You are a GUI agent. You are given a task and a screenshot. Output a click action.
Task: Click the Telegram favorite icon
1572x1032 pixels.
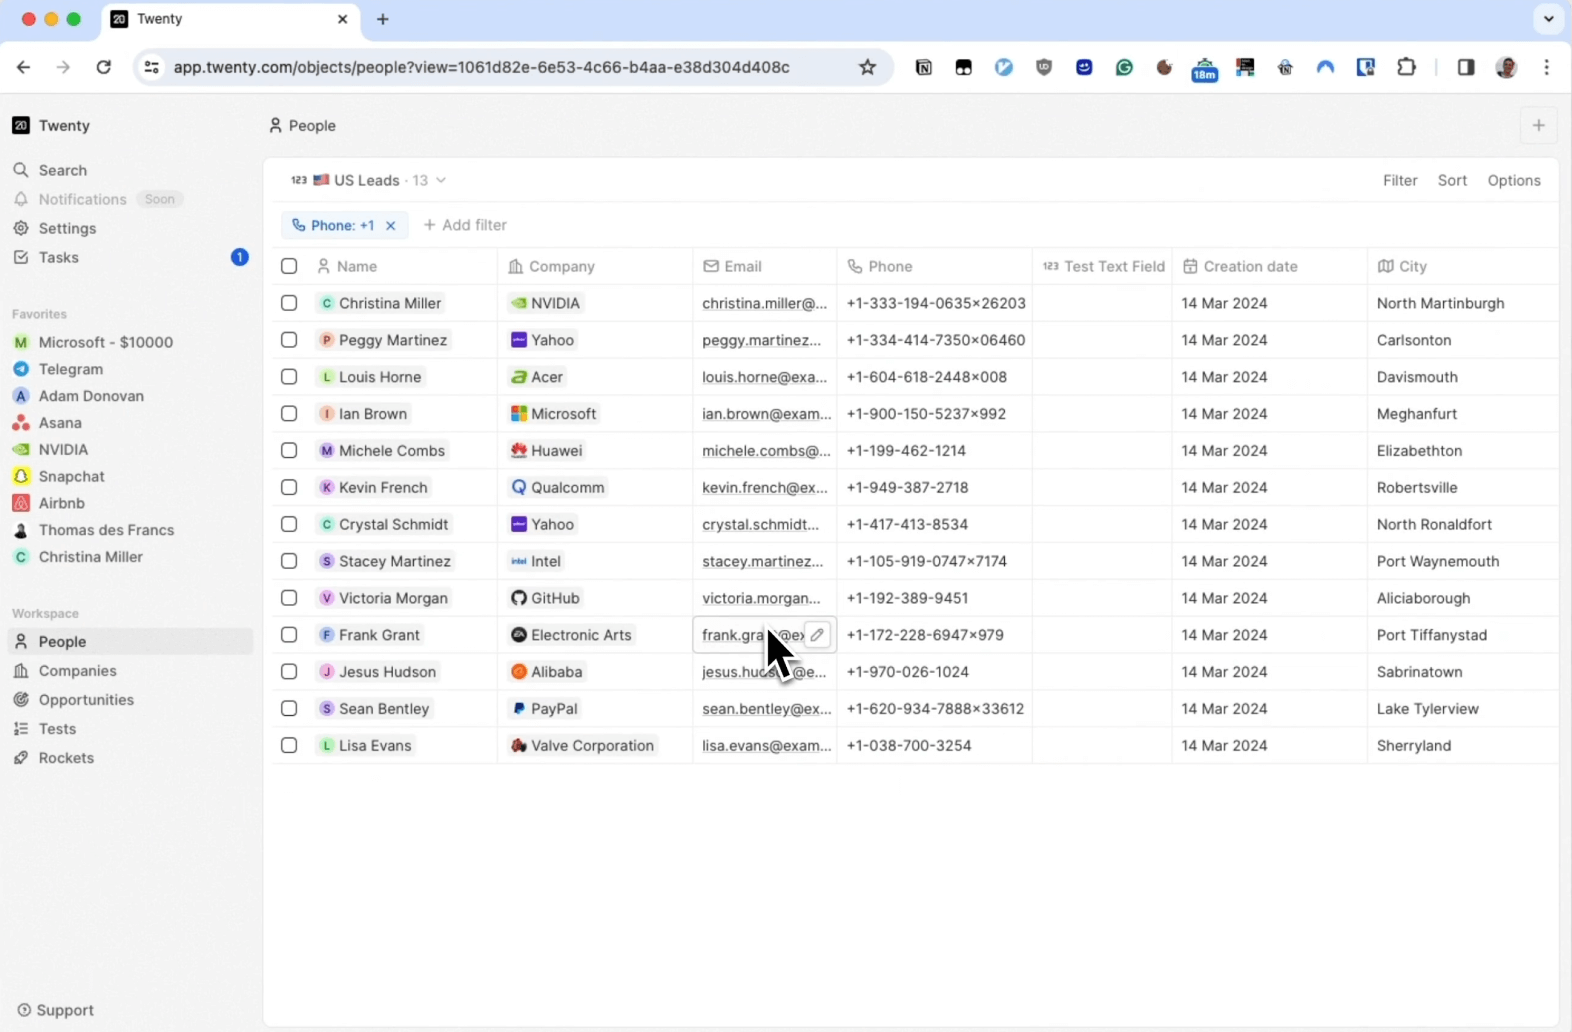pos(20,369)
